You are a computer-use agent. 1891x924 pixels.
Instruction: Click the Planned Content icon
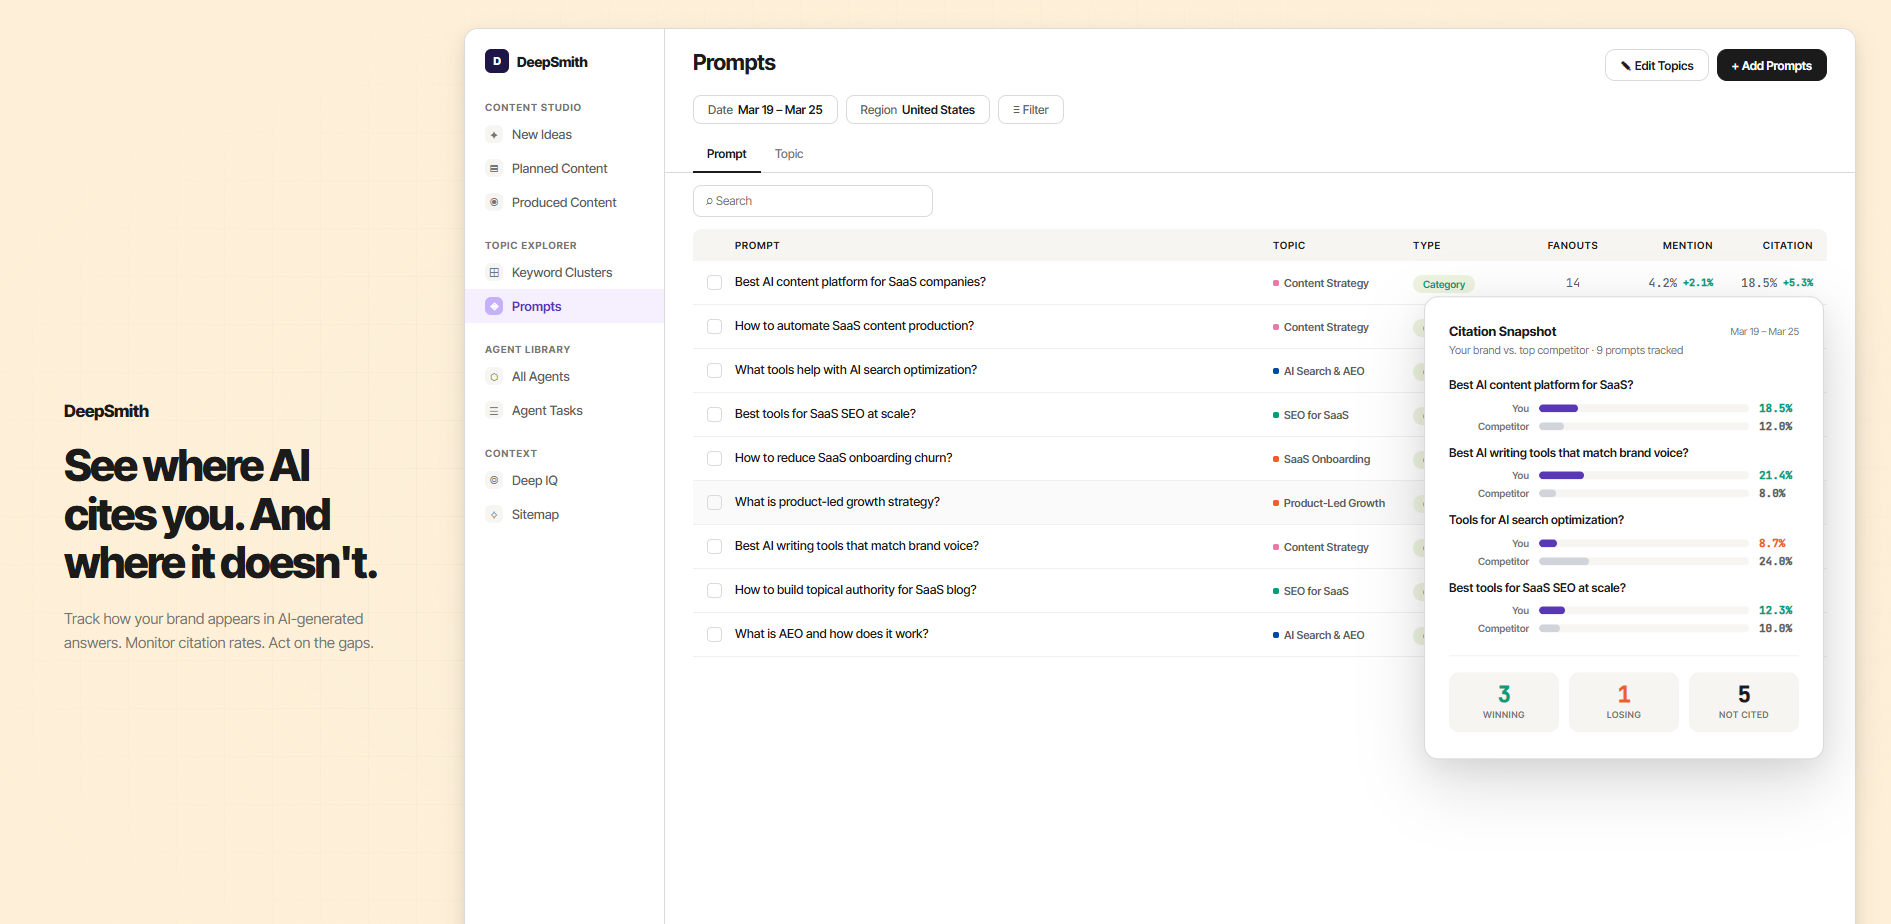[x=494, y=169]
